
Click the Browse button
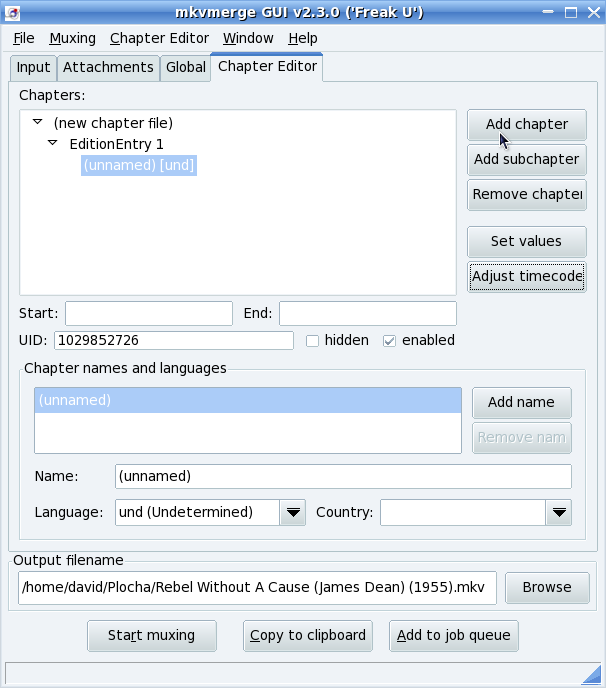click(547, 588)
